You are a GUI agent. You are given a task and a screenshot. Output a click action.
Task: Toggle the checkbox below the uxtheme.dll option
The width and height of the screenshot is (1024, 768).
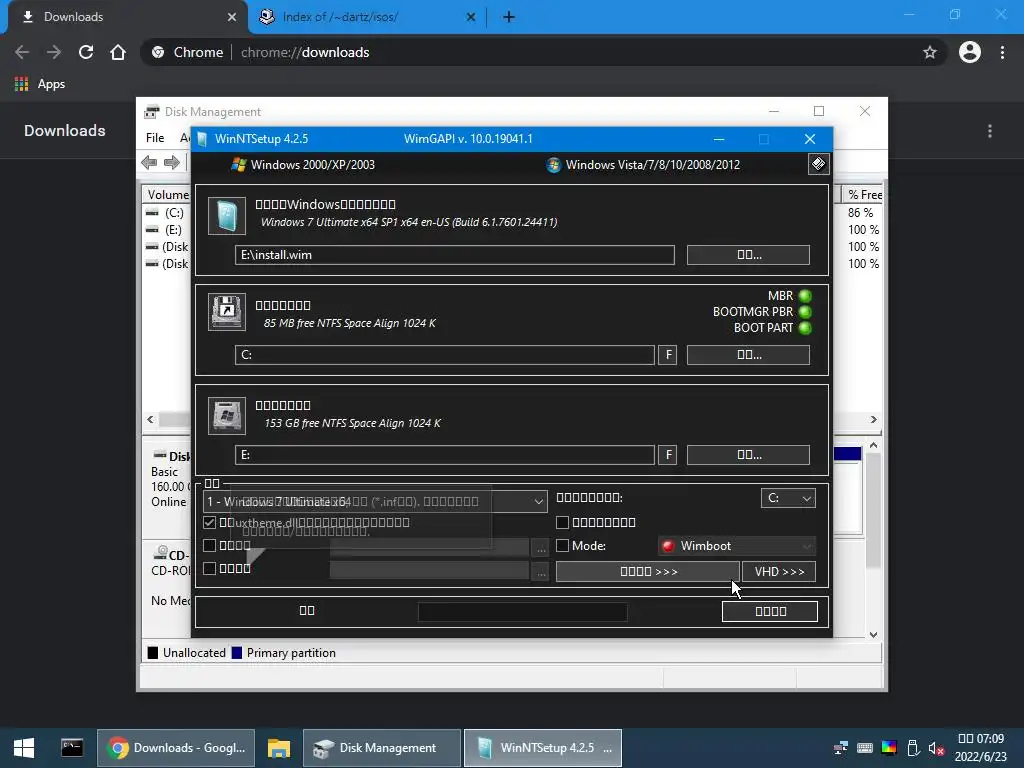point(210,545)
